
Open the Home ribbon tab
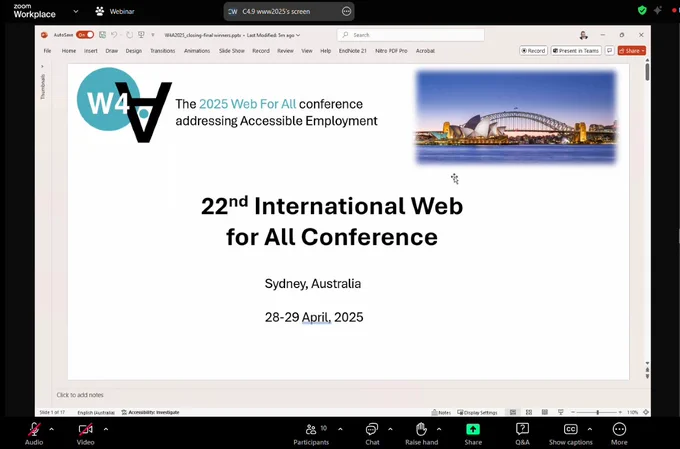tap(69, 51)
